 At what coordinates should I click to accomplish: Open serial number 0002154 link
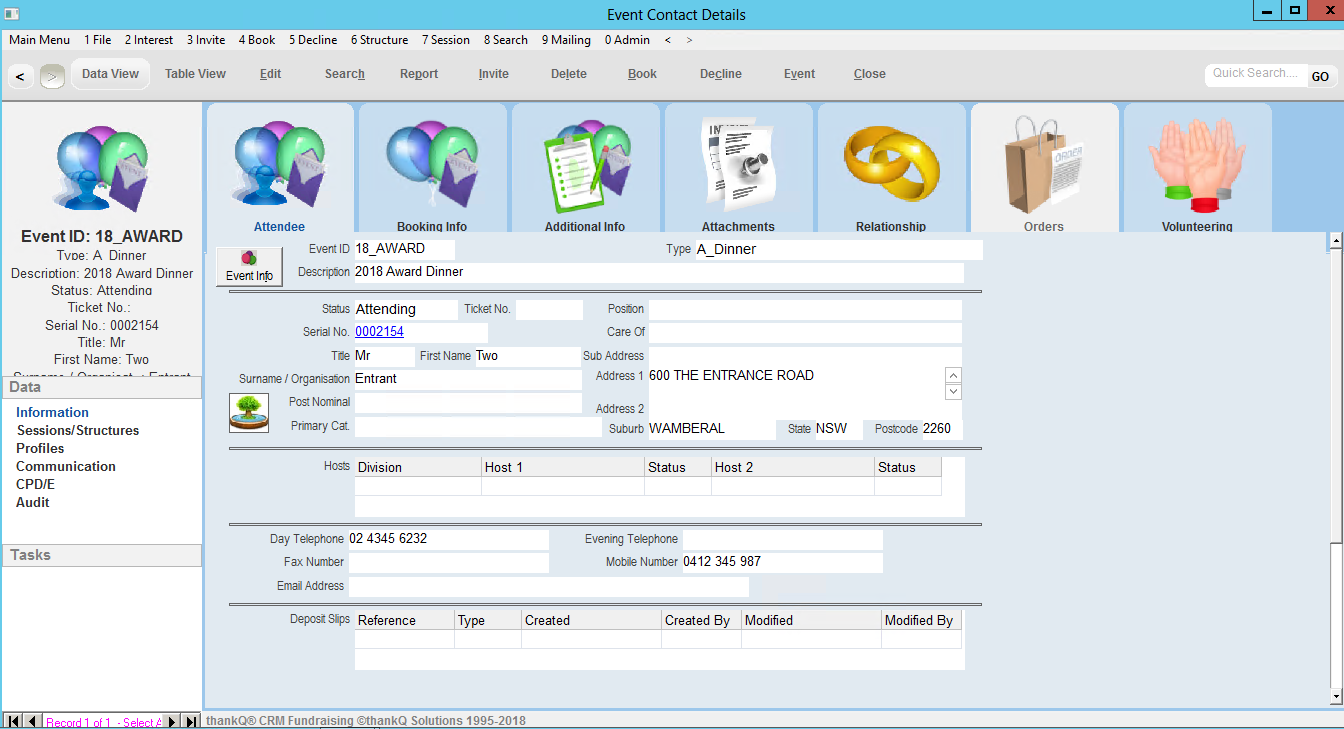379,332
